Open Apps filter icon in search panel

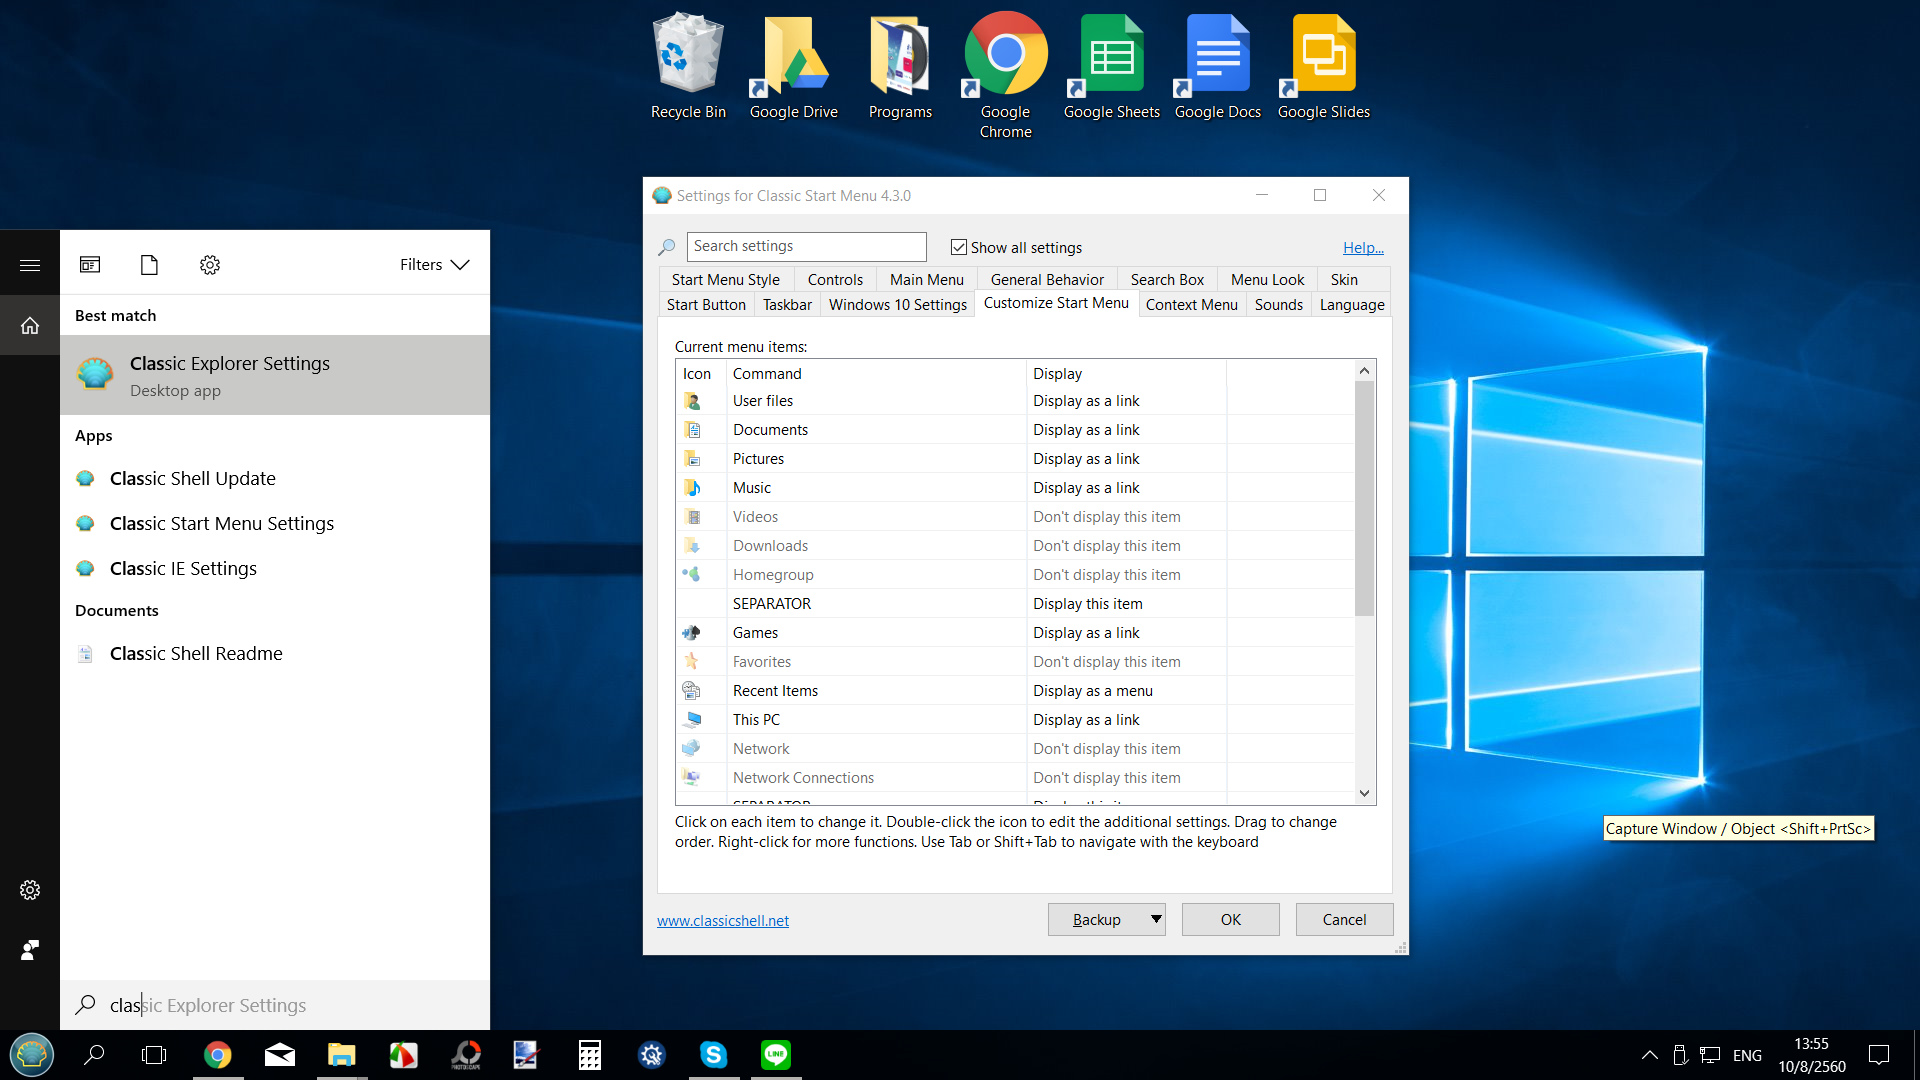coord(90,265)
